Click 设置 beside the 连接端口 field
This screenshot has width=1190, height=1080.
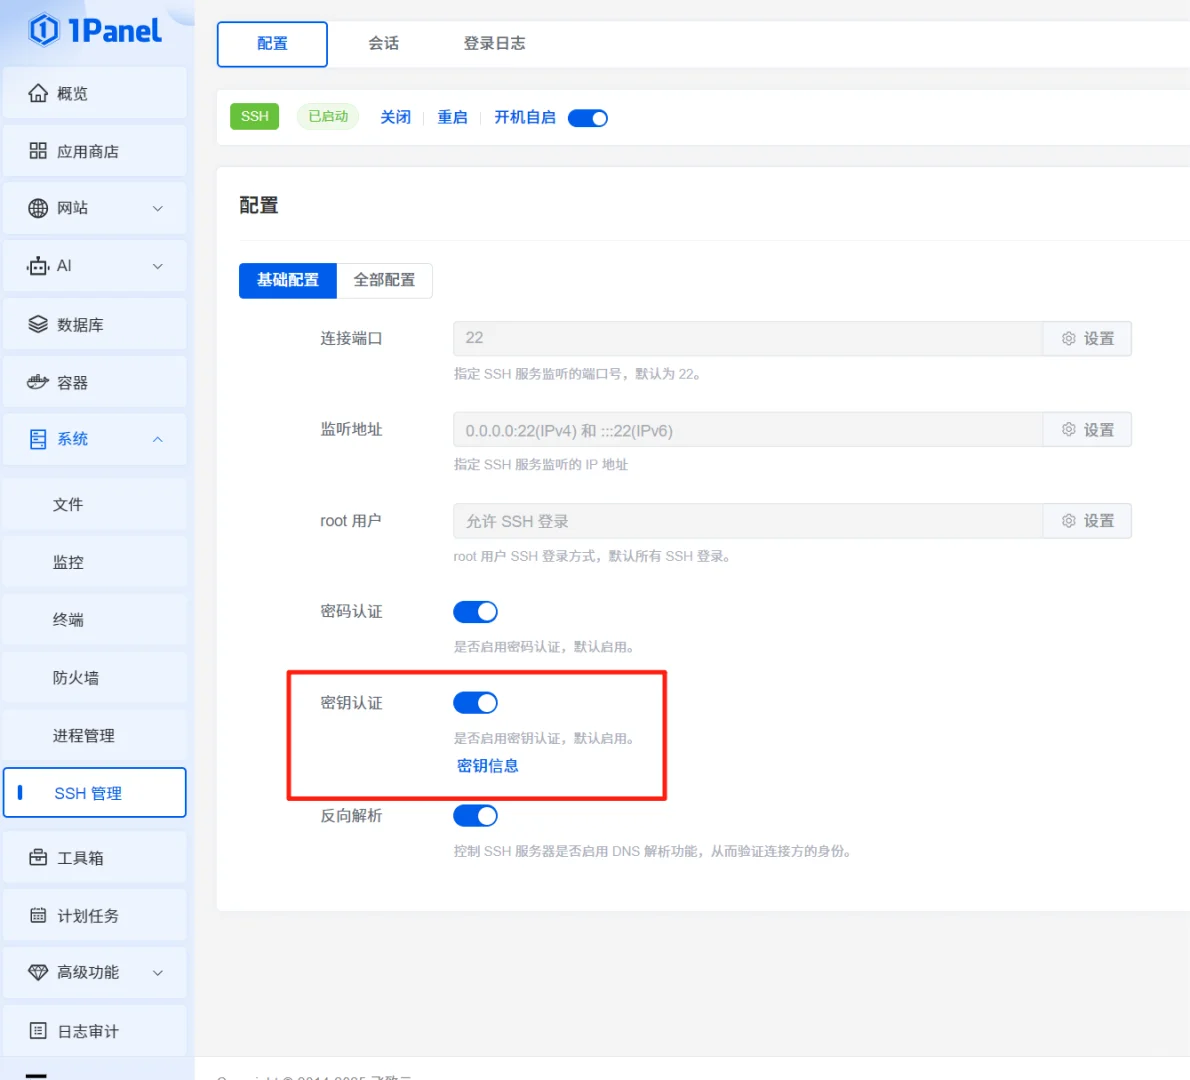tap(1087, 338)
